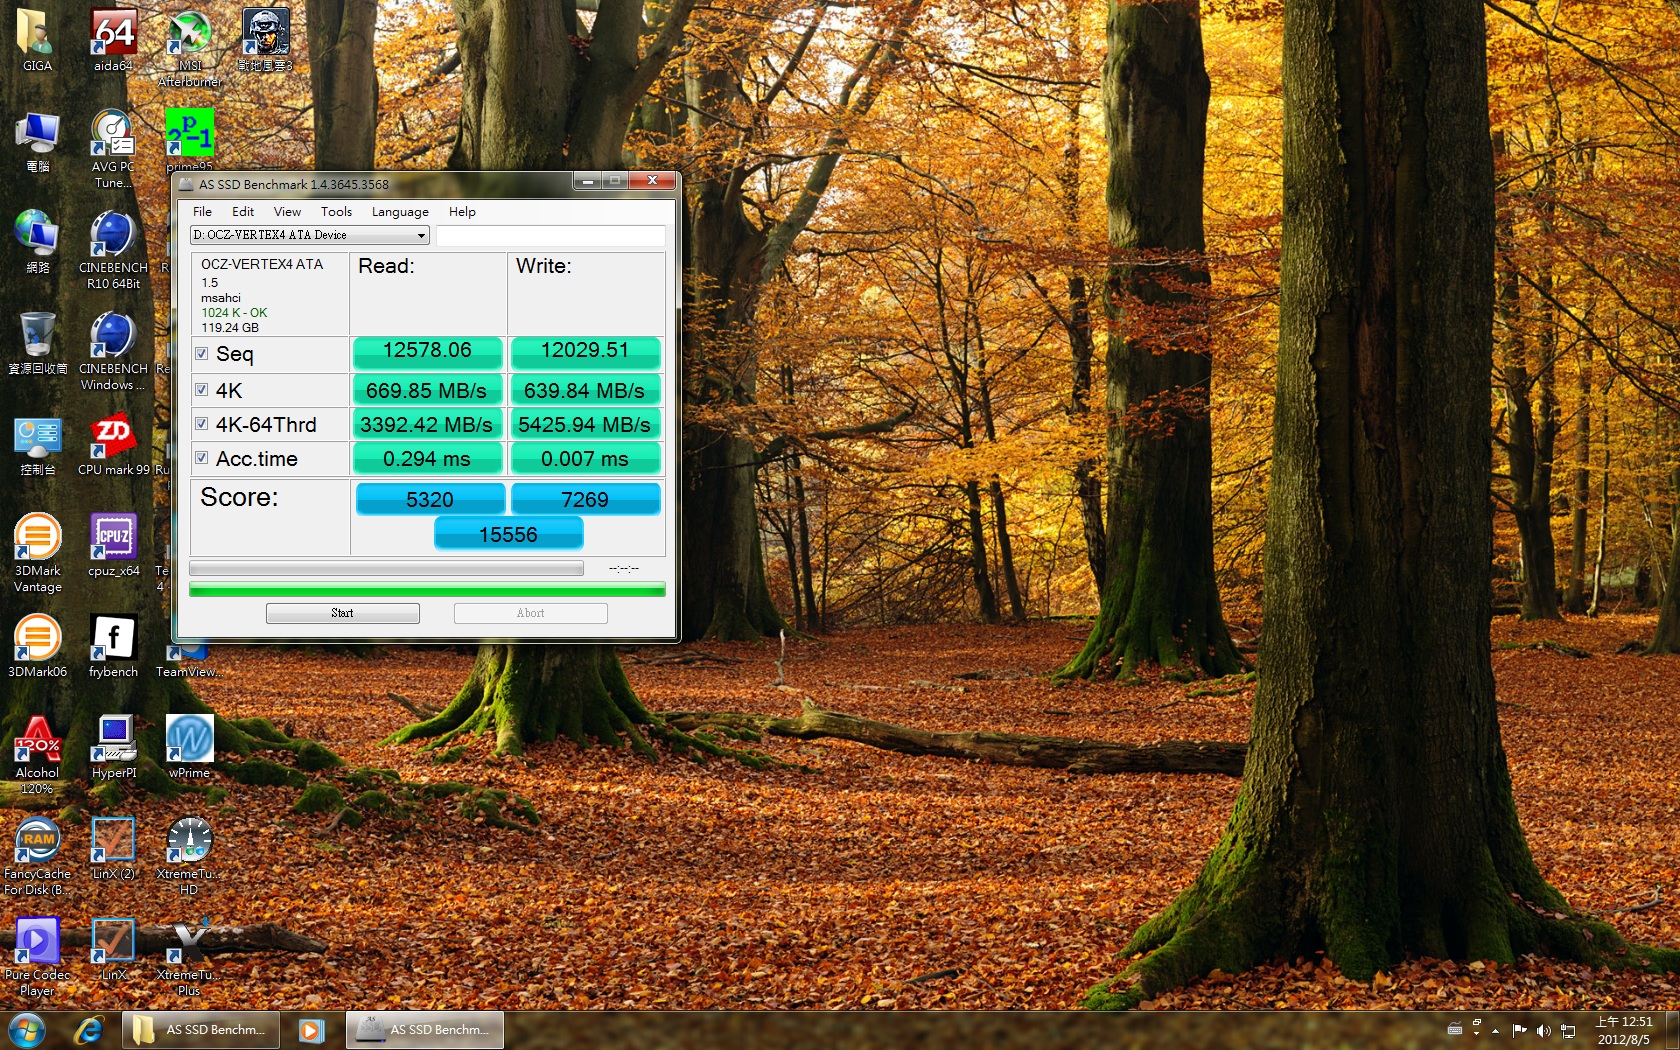Uncheck the Seq benchmark checkbox

tap(202, 354)
